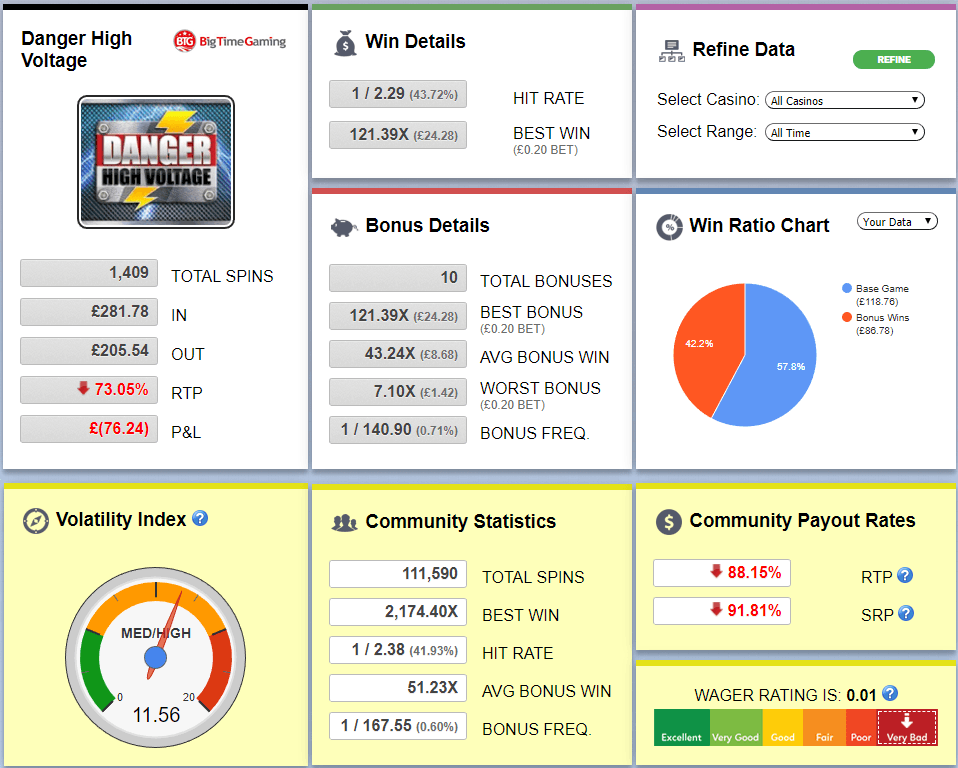Click the 1 / 2.38 community hit rate field
958x768 pixels.
(x=398, y=649)
